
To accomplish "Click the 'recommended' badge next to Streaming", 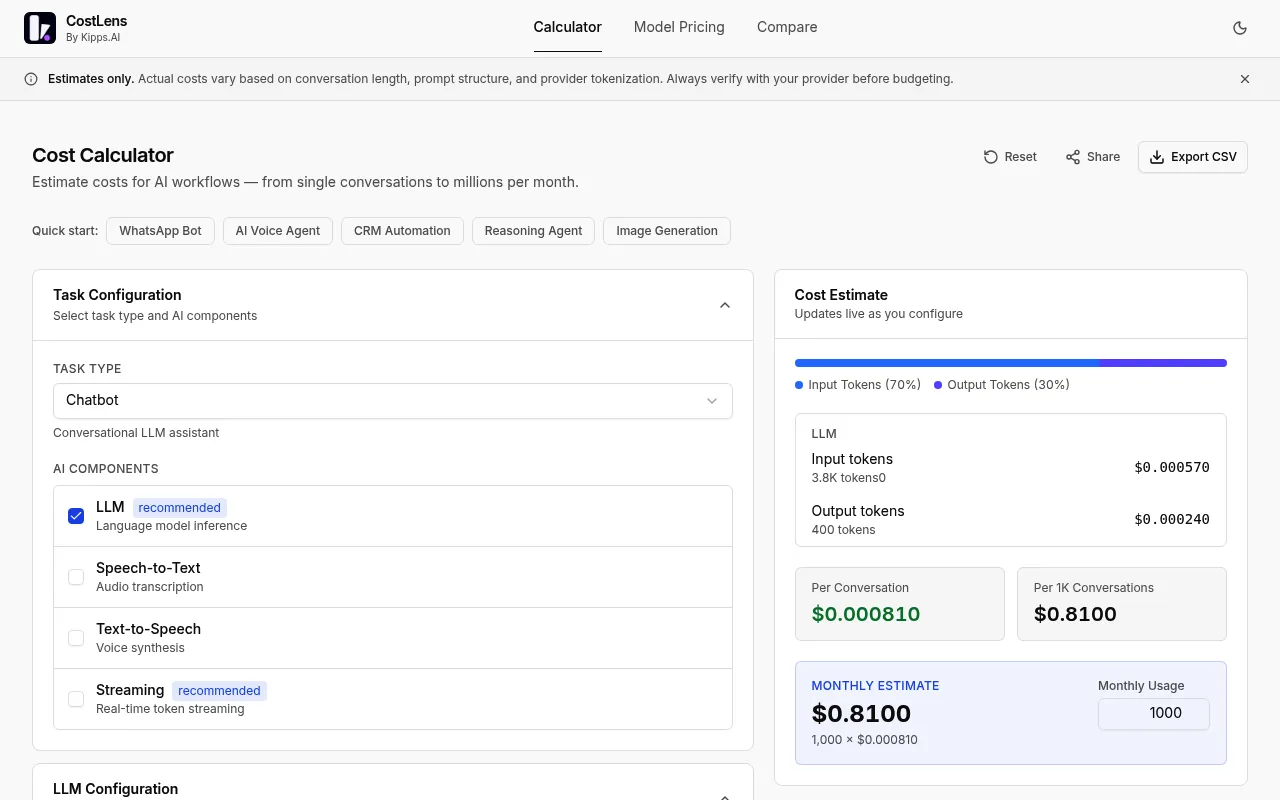I will pyautogui.click(x=219, y=691).
